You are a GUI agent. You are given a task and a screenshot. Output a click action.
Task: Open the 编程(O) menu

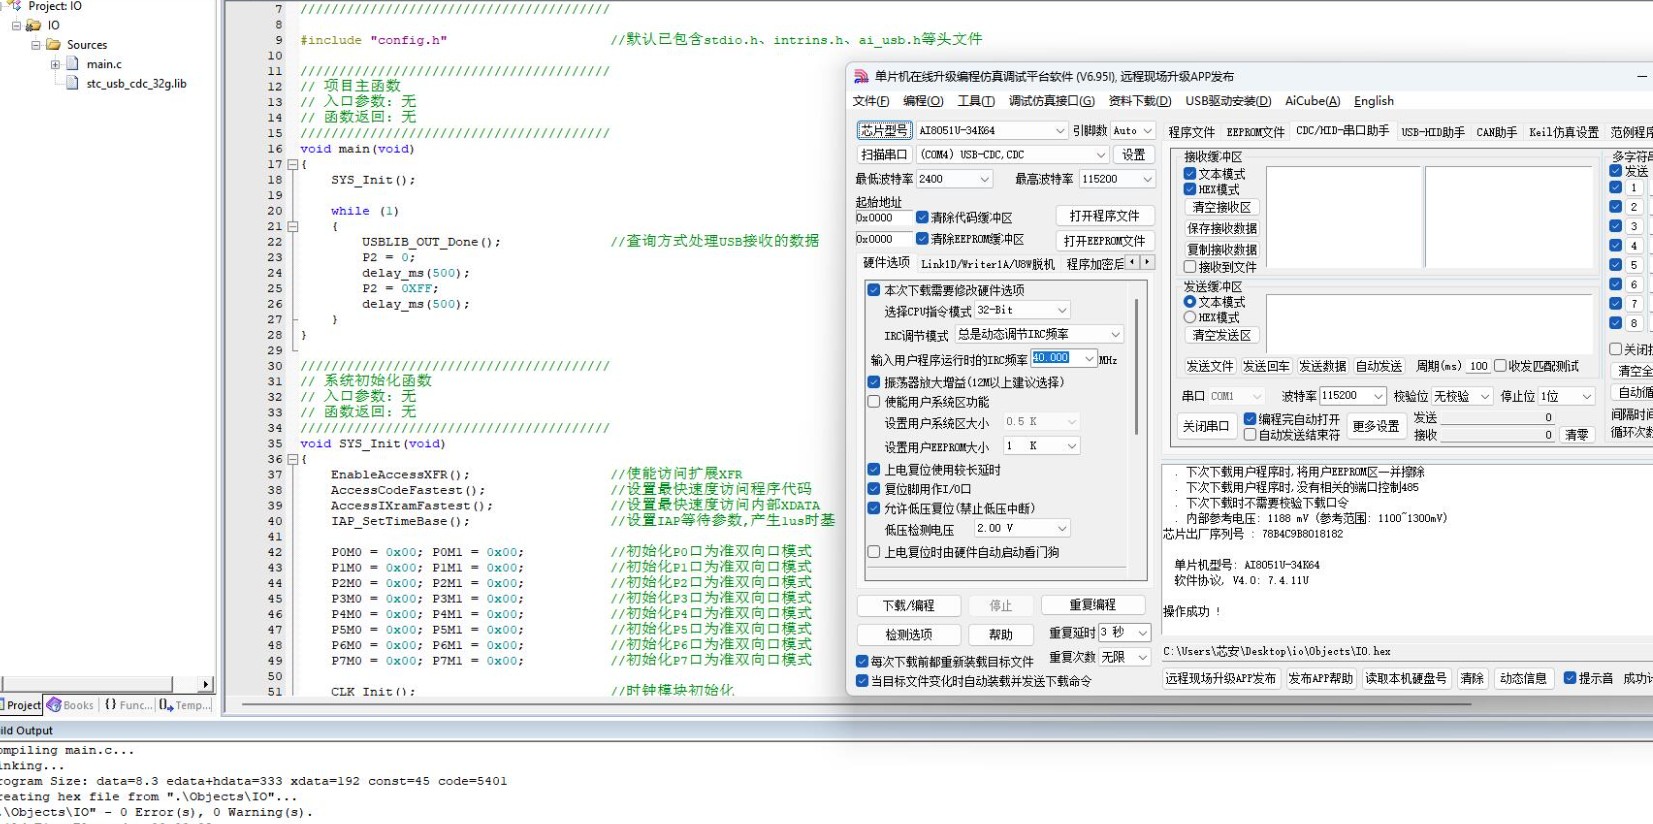click(x=923, y=101)
